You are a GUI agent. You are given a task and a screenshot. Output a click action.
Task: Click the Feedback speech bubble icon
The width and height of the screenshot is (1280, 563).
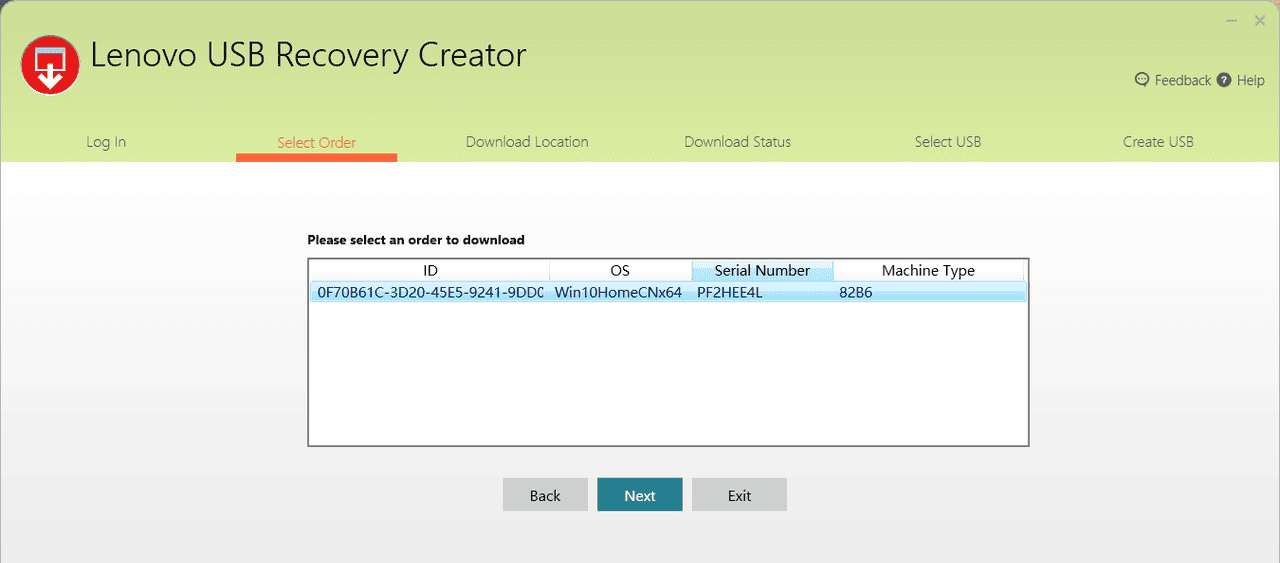[x=1142, y=80]
